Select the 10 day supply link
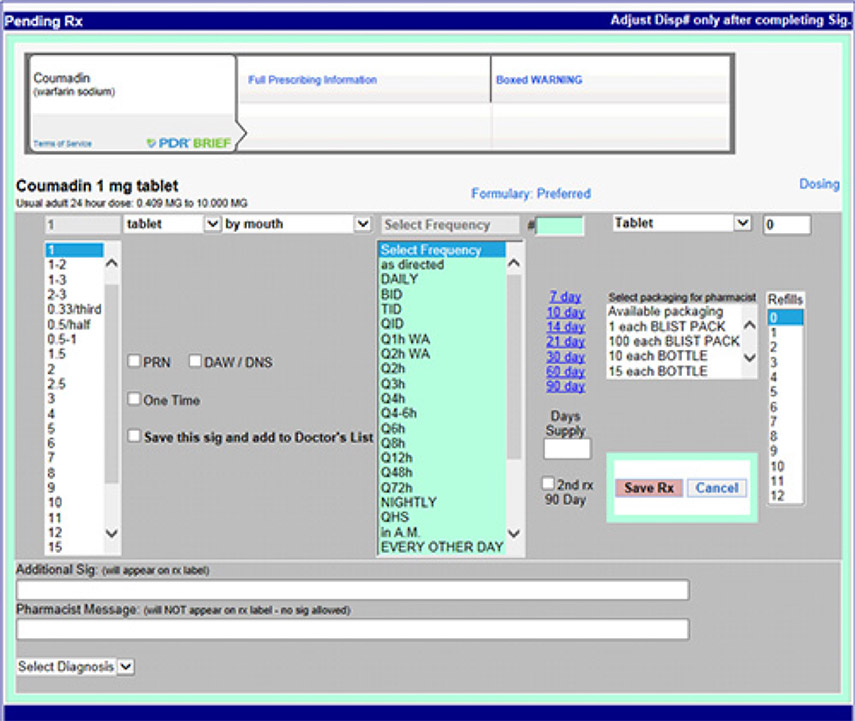This screenshot has width=855, height=721. pos(565,313)
